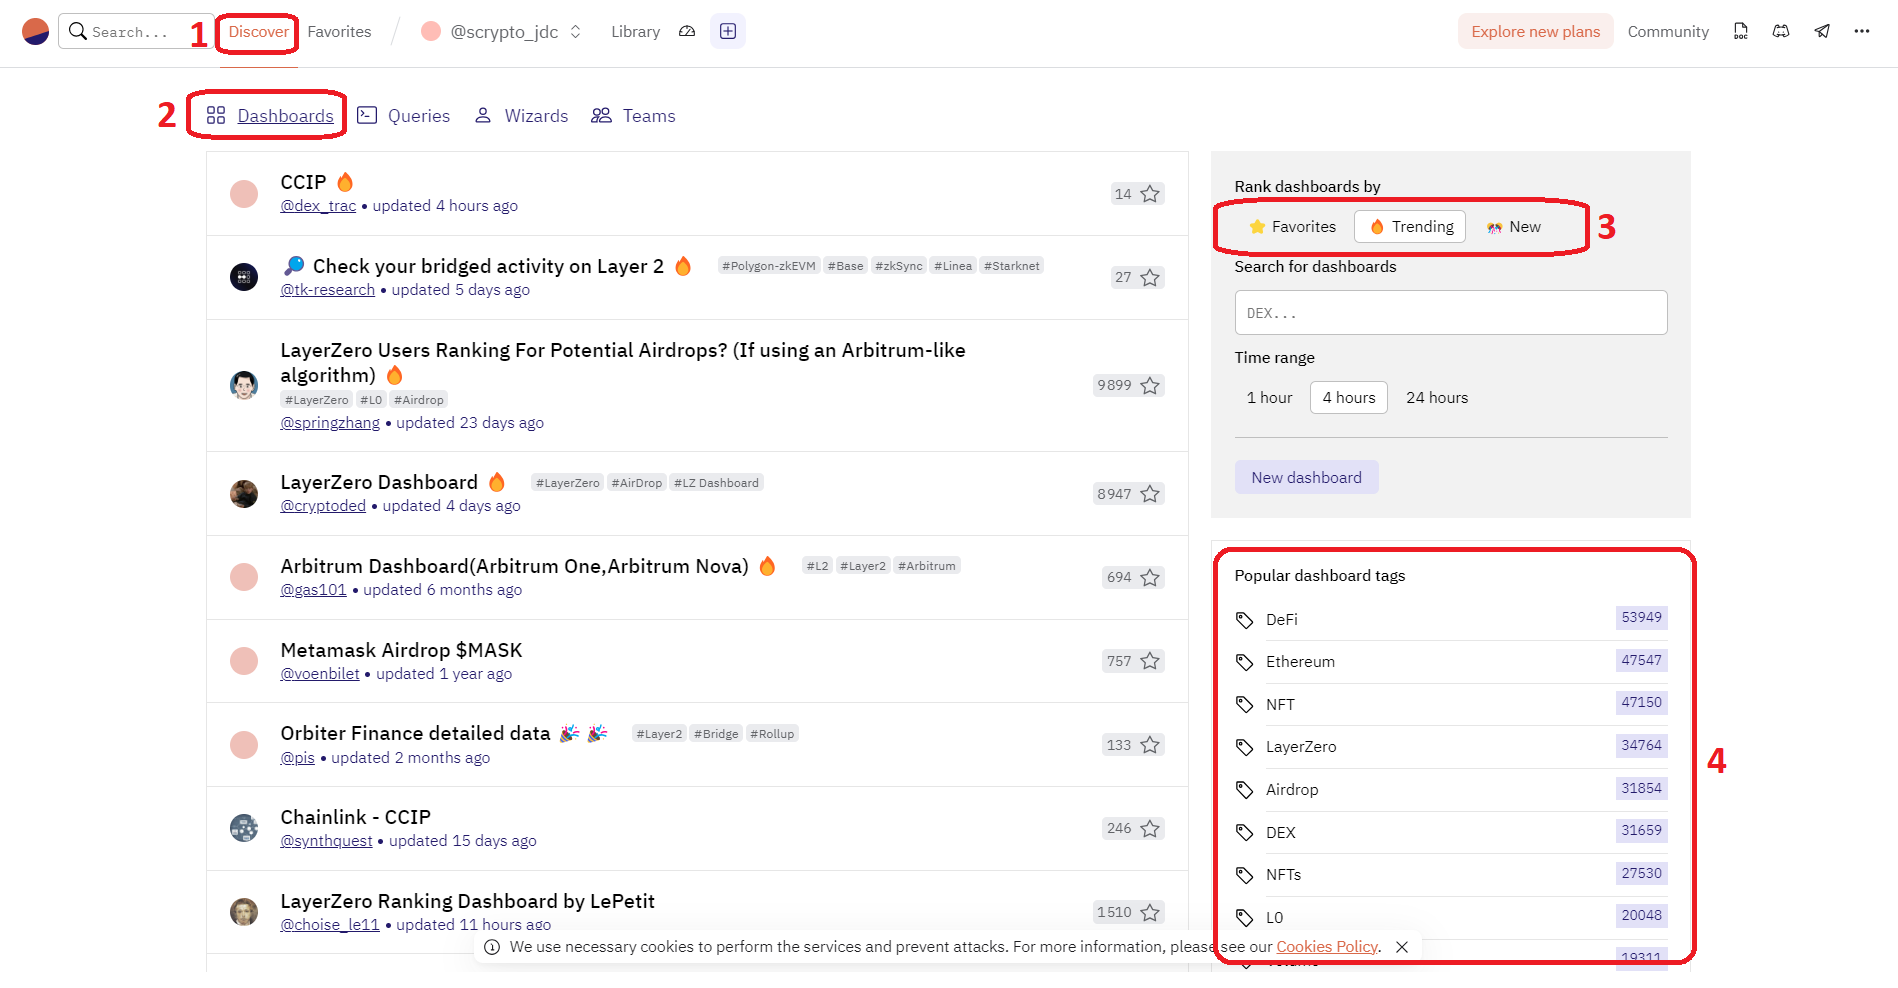
Task: Star Metamask Airdrop $MASK dashboard
Action: pyautogui.click(x=1150, y=661)
